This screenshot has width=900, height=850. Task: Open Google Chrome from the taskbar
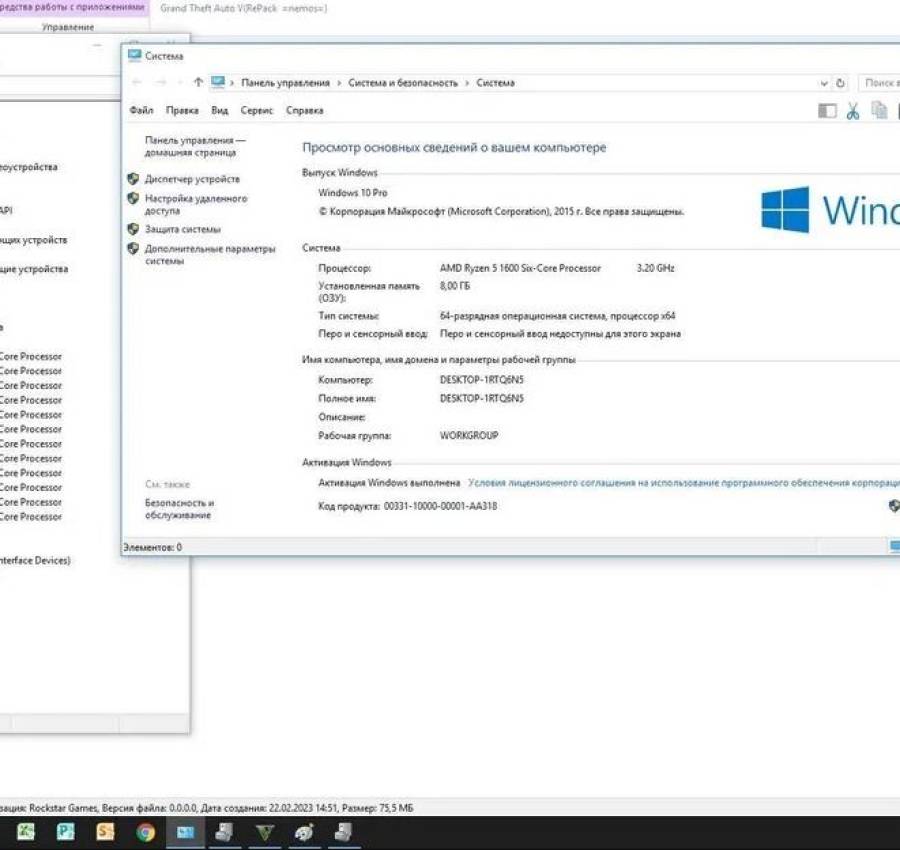click(x=144, y=832)
